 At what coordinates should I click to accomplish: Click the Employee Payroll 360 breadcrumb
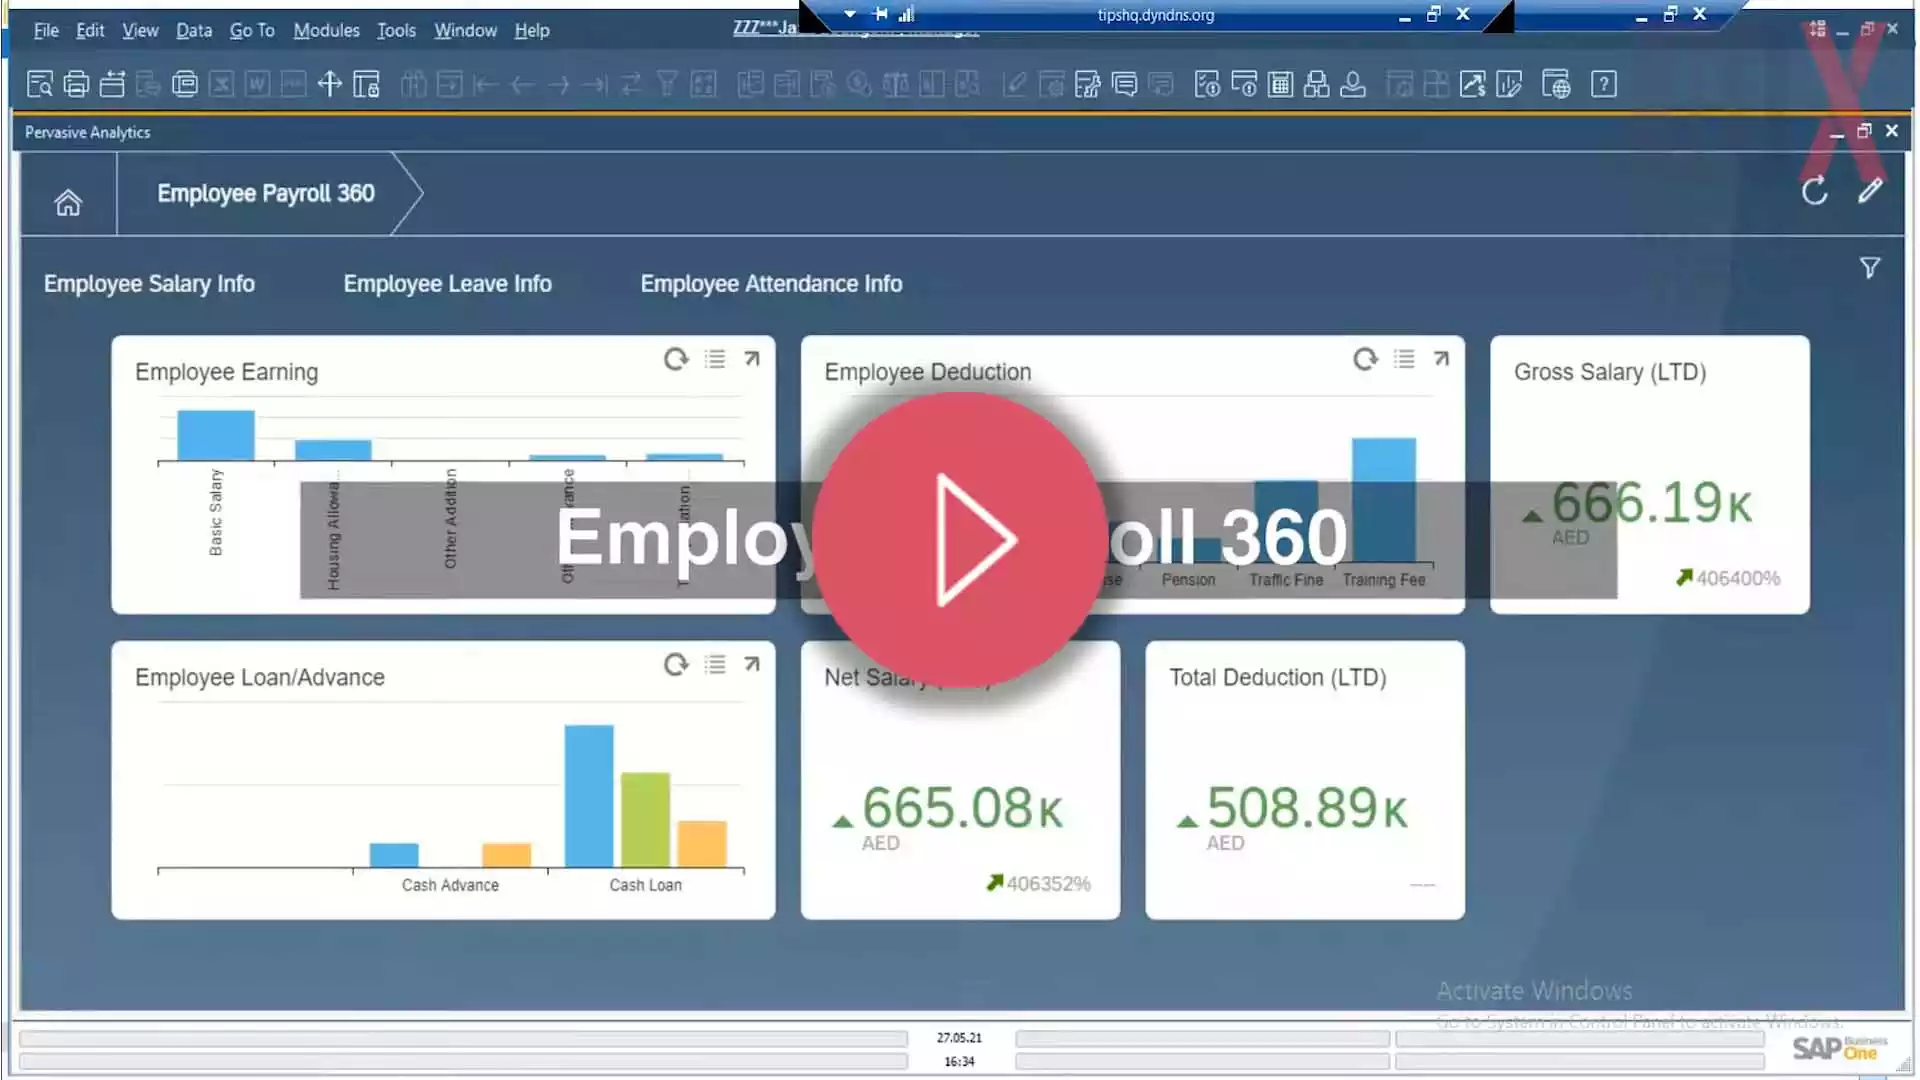pyautogui.click(x=266, y=193)
